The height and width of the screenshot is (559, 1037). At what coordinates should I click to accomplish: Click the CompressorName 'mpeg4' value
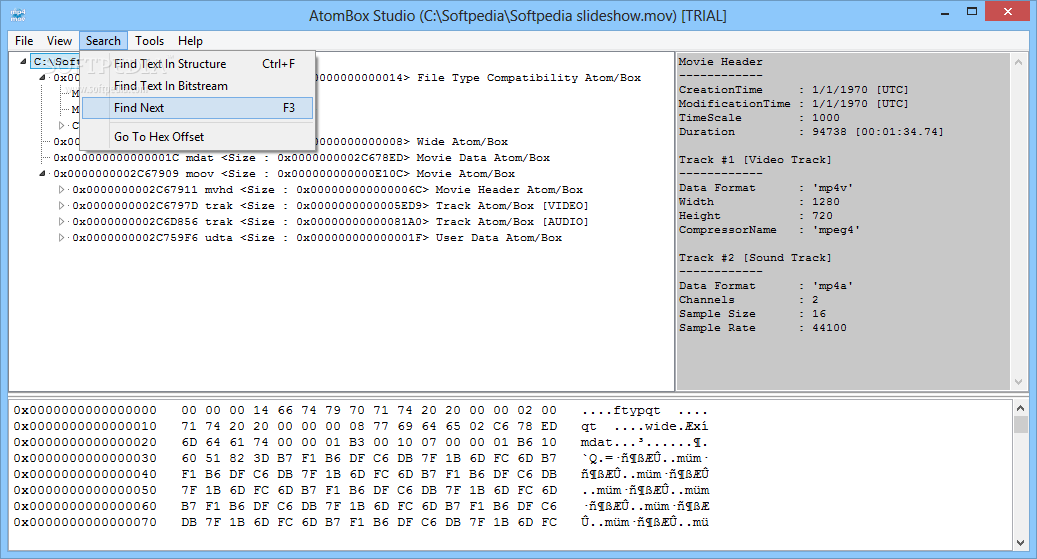tap(836, 230)
